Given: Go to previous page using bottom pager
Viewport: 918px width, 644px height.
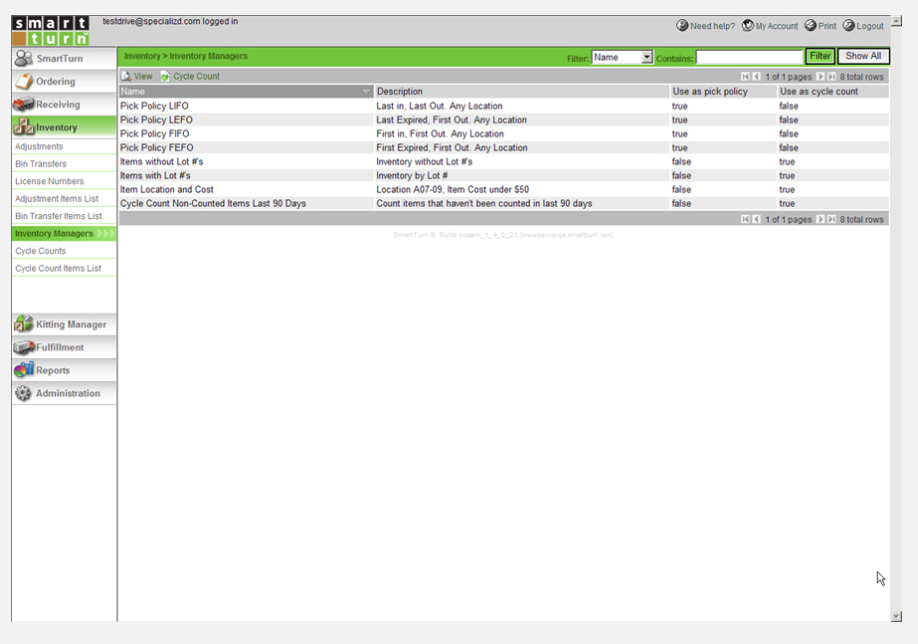Looking at the screenshot, I should tap(756, 219).
